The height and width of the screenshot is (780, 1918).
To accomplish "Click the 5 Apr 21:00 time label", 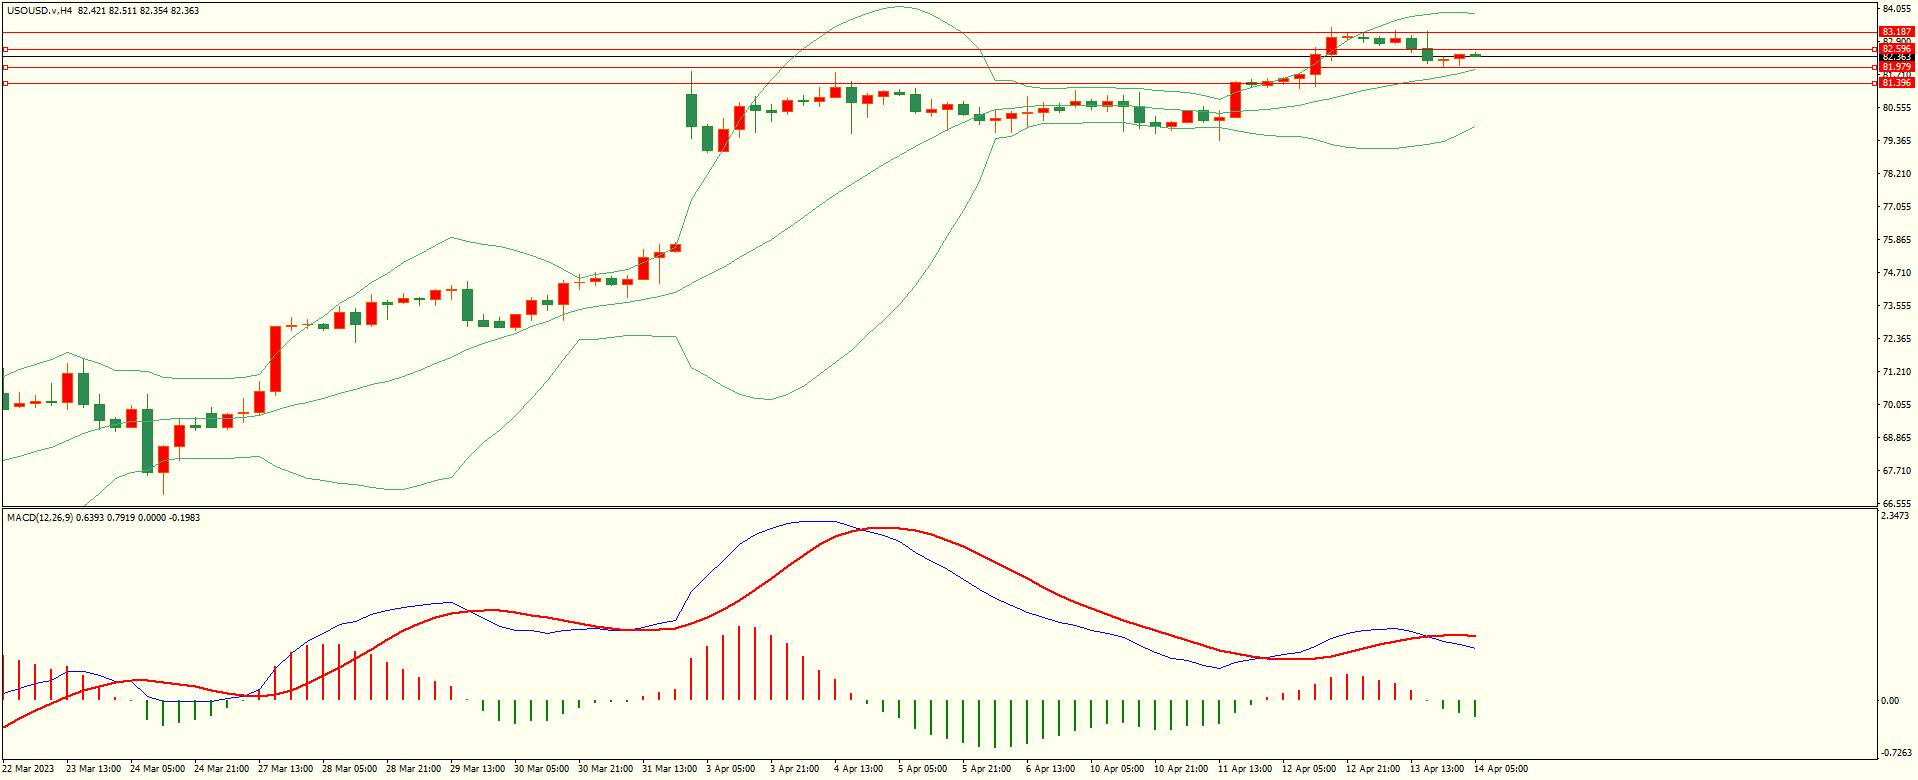I will click(x=986, y=769).
